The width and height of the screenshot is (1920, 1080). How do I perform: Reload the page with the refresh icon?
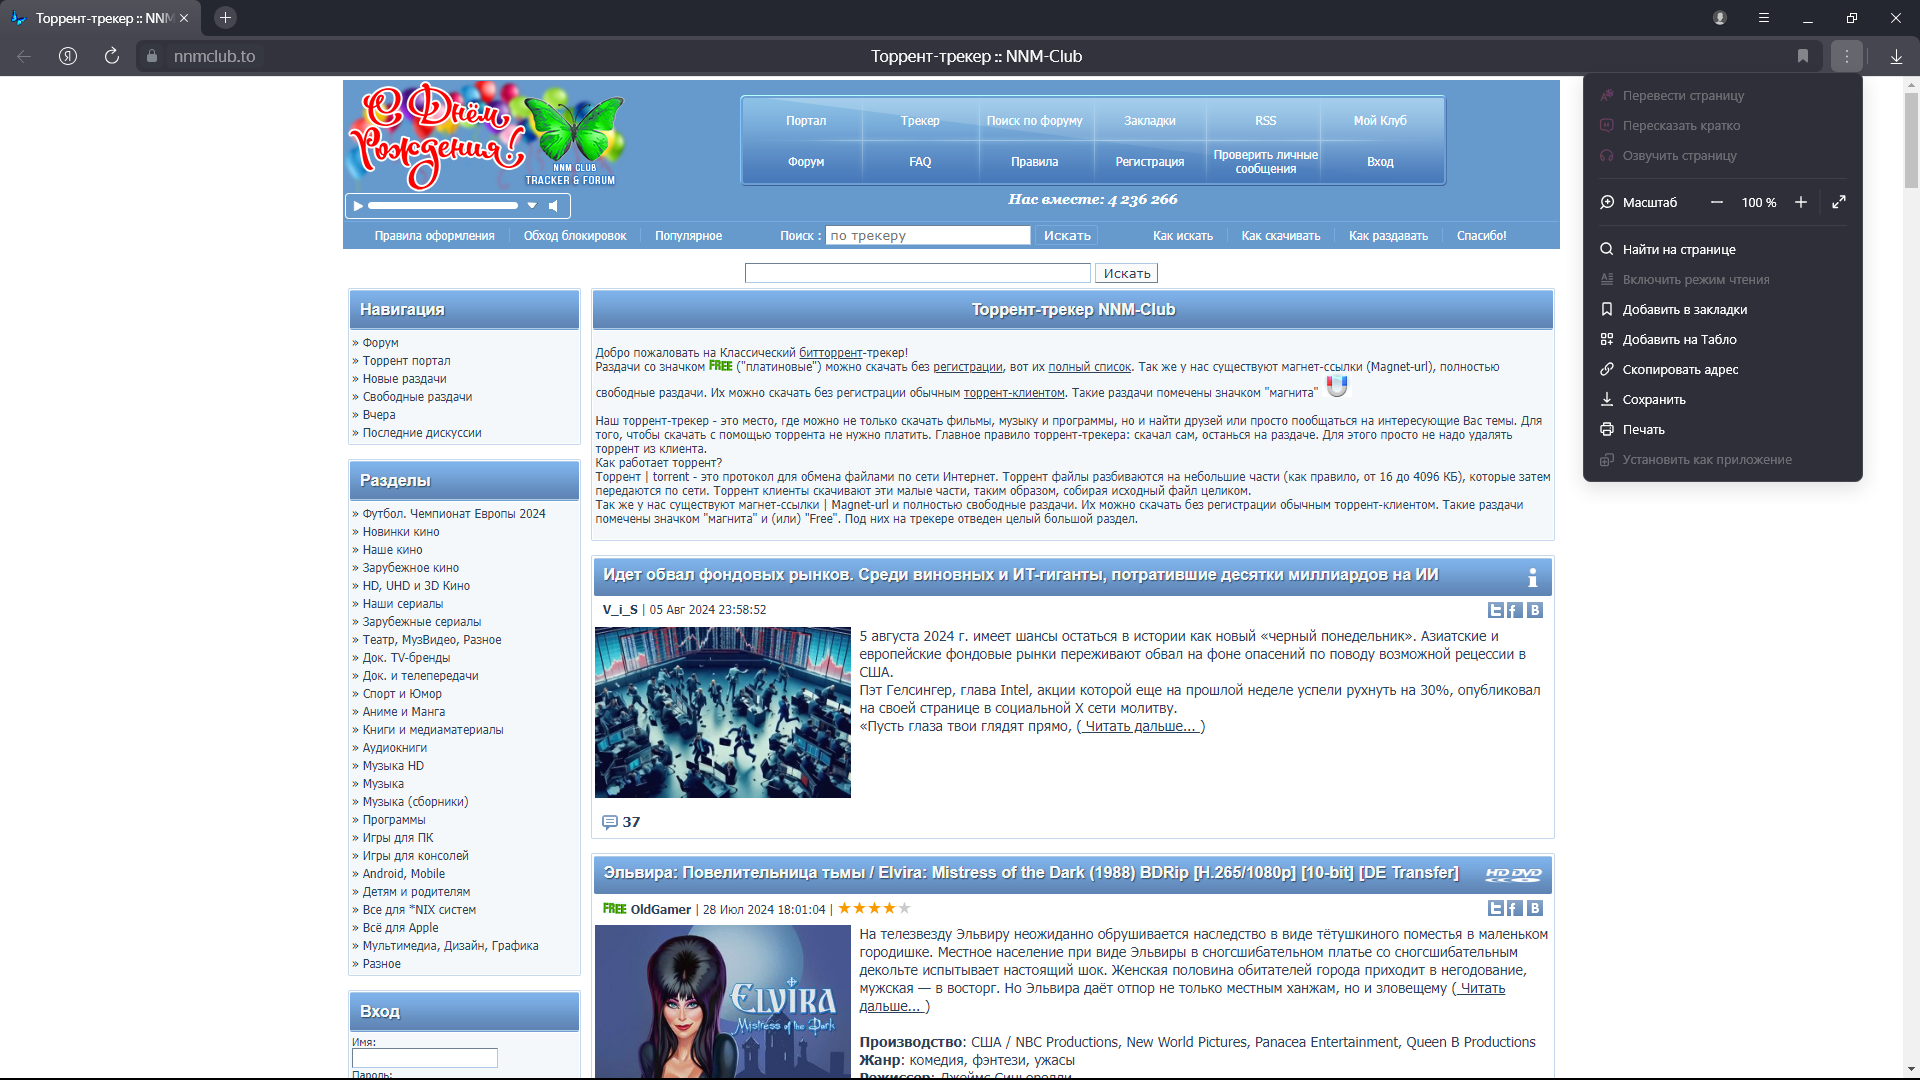click(x=112, y=56)
